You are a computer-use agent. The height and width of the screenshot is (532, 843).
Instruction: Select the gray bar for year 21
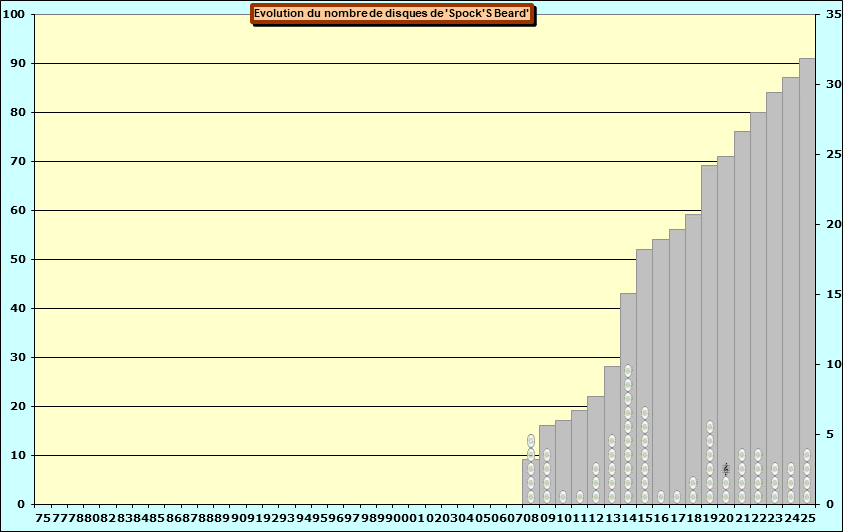click(x=742, y=318)
